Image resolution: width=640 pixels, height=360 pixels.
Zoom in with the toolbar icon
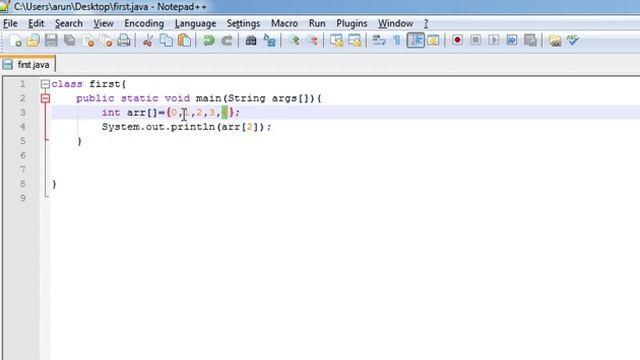pyautogui.click(x=294, y=40)
